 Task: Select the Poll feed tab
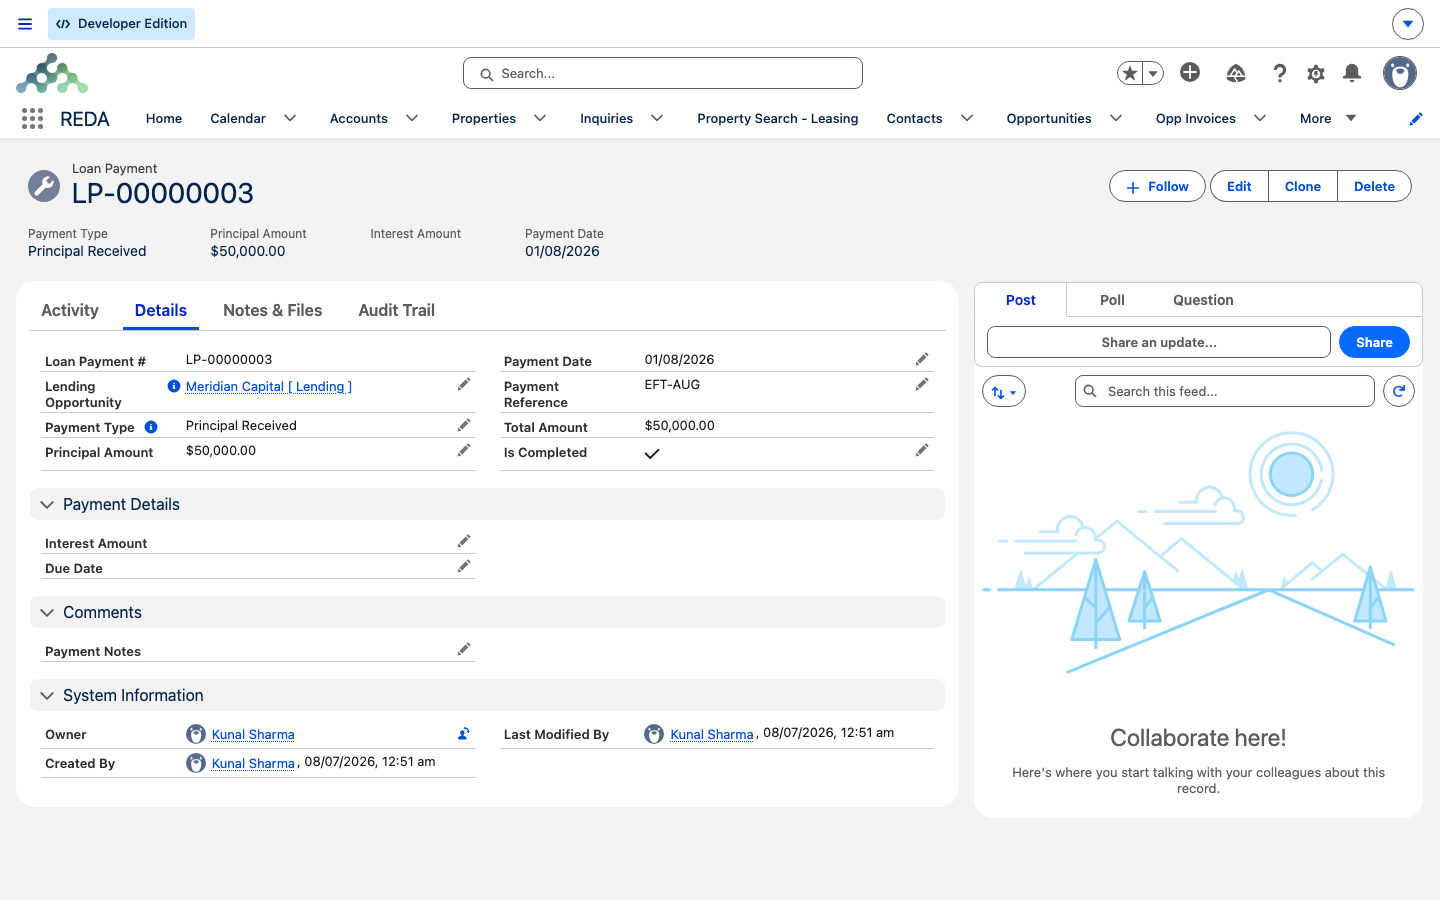coord(1112,300)
